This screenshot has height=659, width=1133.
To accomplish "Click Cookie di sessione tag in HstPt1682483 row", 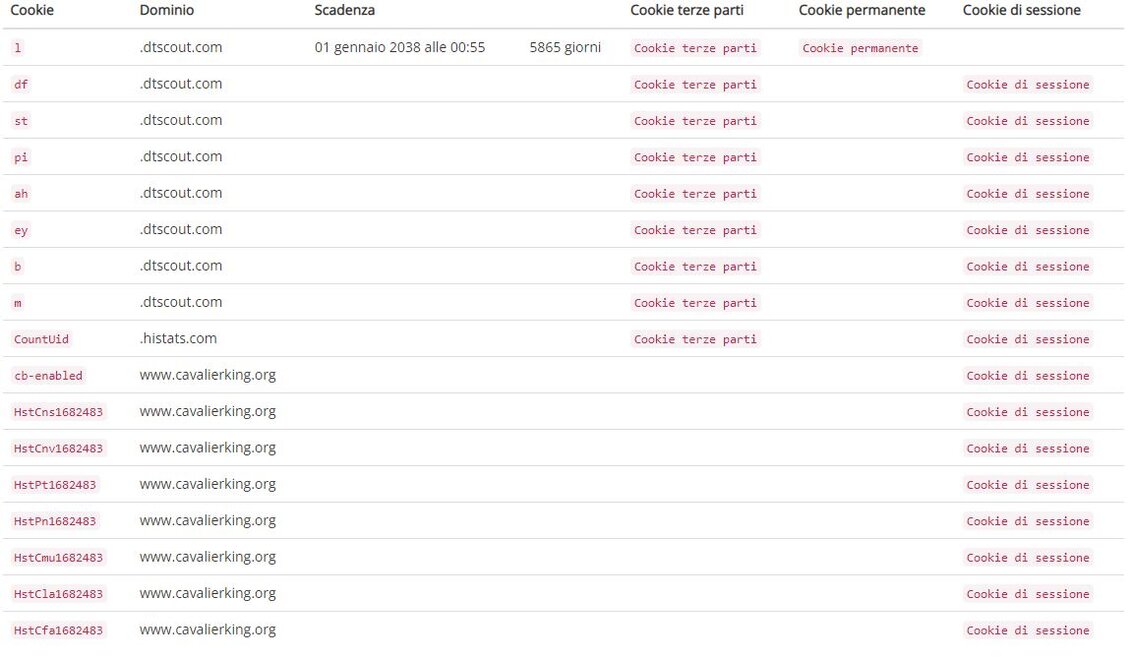I will [x=1028, y=485].
